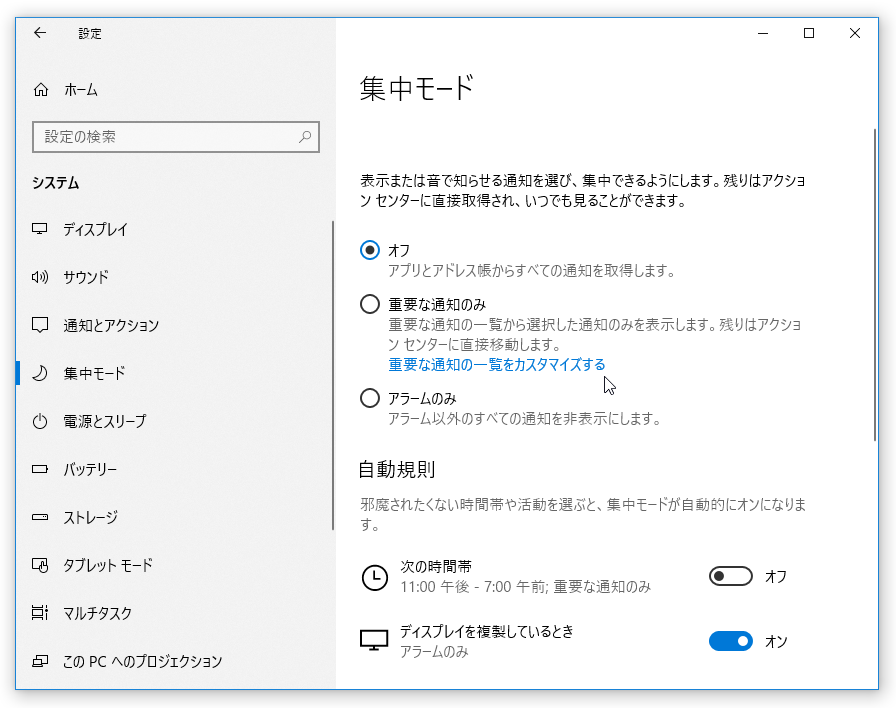Open ストレージ settings
896x708 pixels.
pyautogui.click(x=174, y=517)
